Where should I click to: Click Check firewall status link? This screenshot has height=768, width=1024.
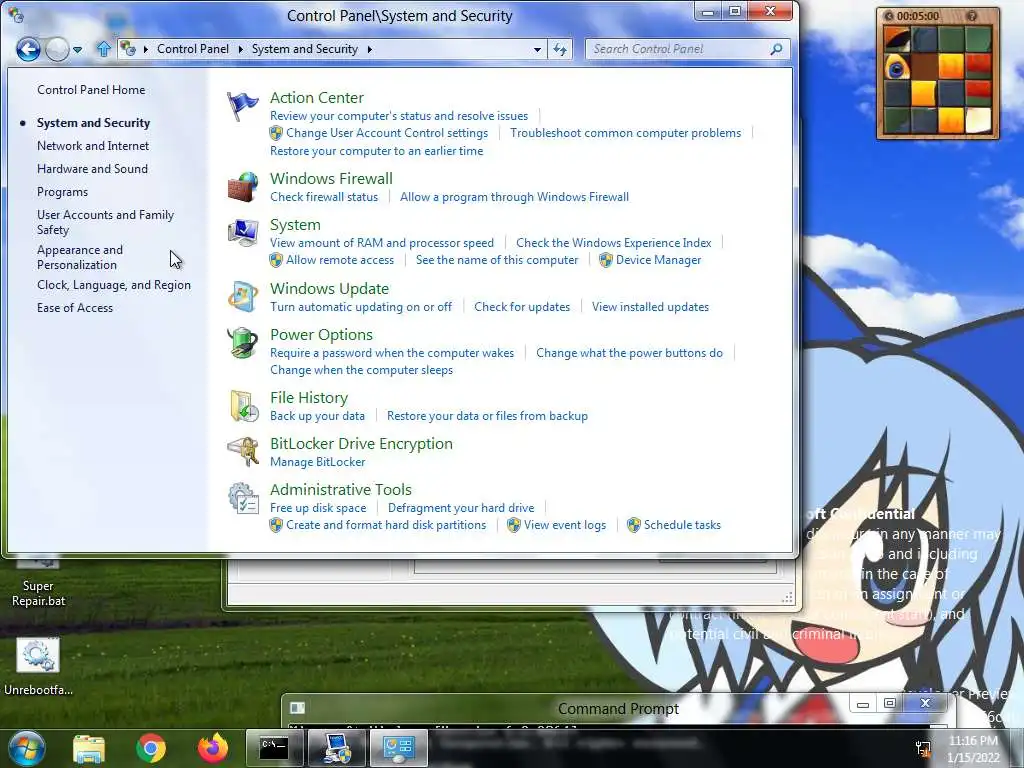click(324, 197)
